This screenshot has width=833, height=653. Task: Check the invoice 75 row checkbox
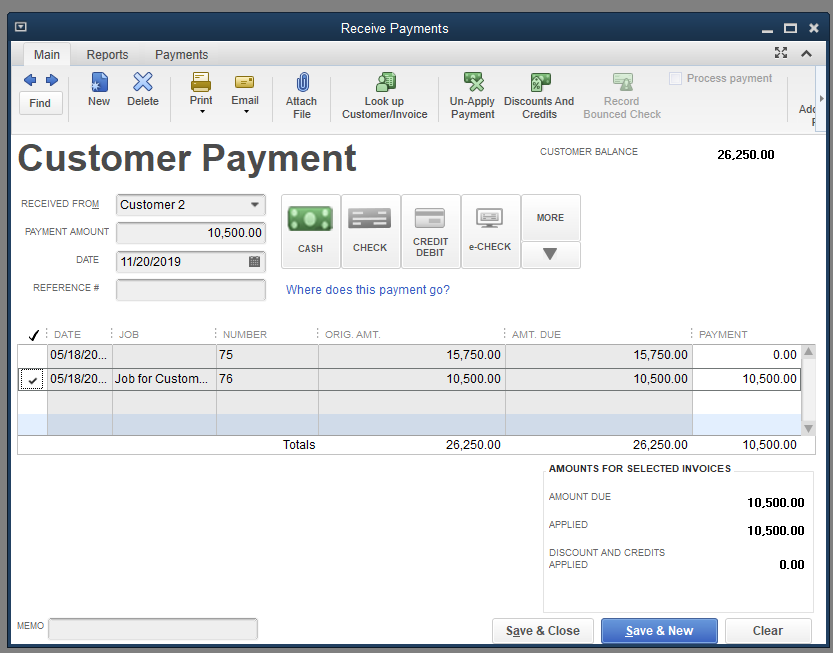(x=33, y=355)
